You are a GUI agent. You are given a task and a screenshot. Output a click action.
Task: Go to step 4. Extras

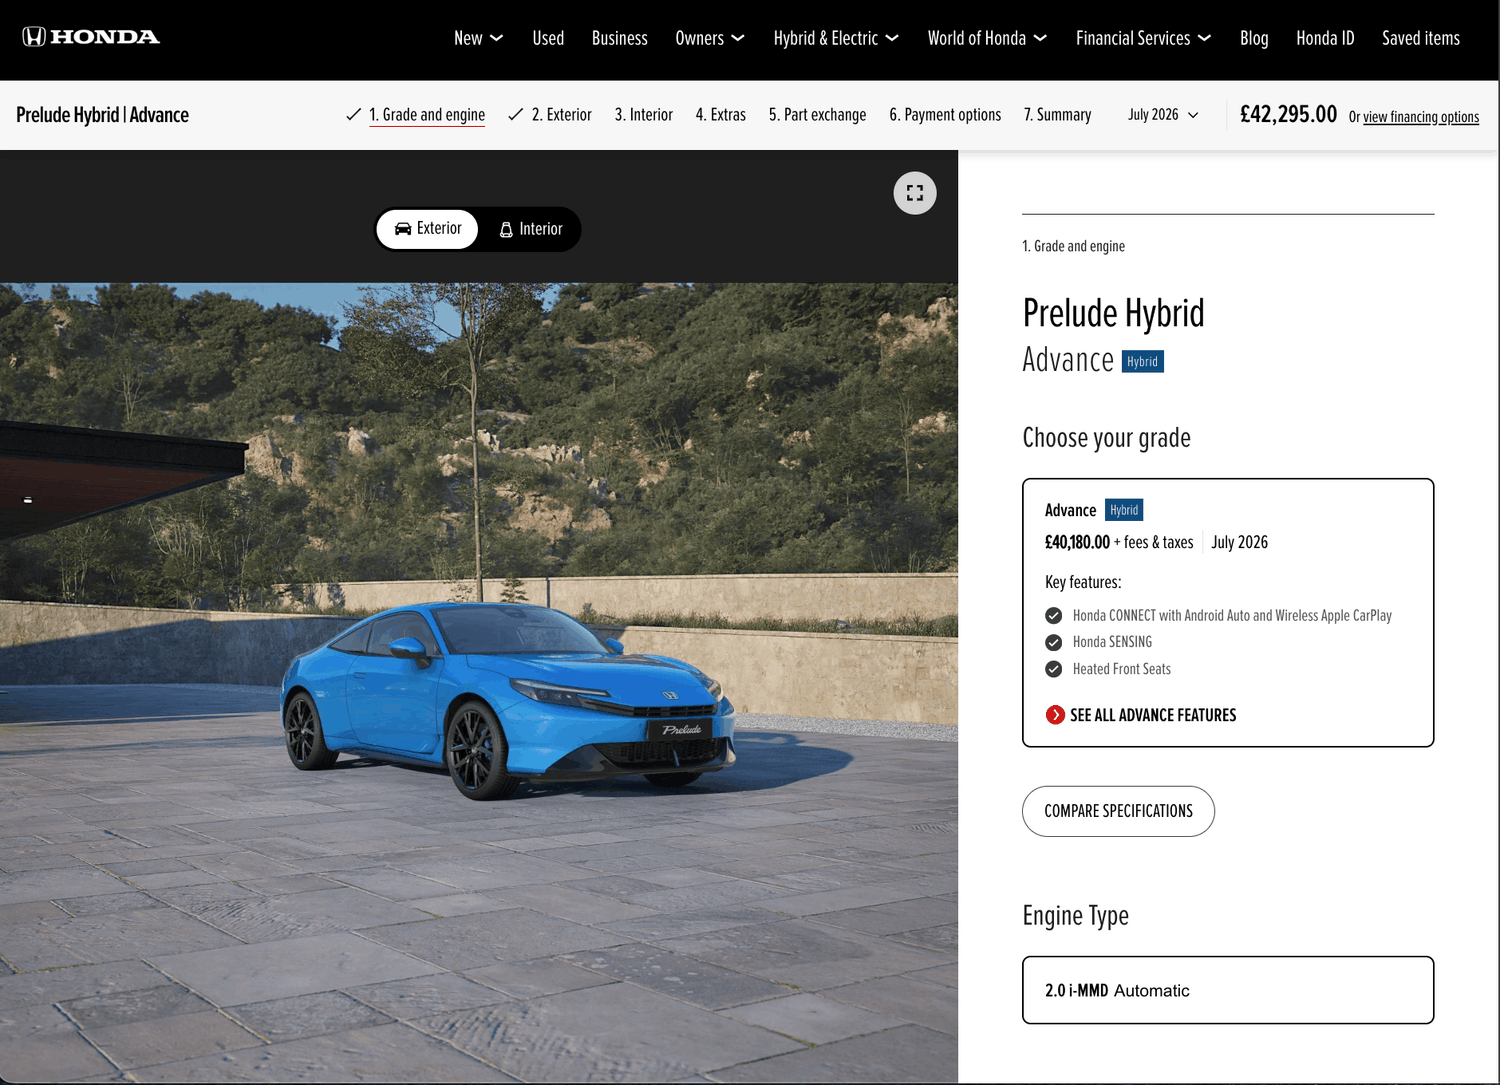tap(721, 115)
